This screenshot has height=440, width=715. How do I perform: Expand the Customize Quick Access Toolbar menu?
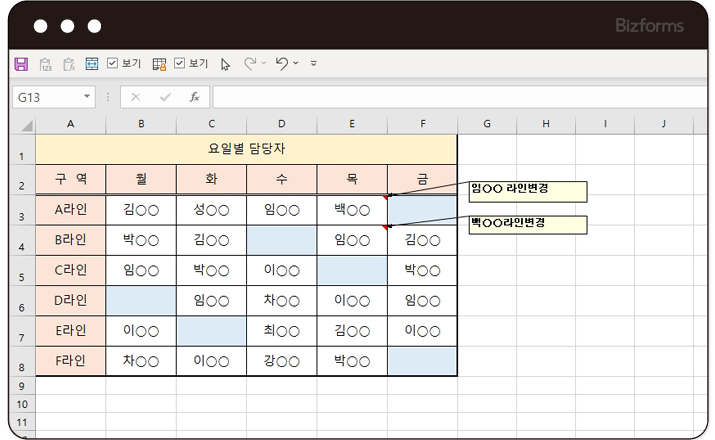click(x=314, y=64)
